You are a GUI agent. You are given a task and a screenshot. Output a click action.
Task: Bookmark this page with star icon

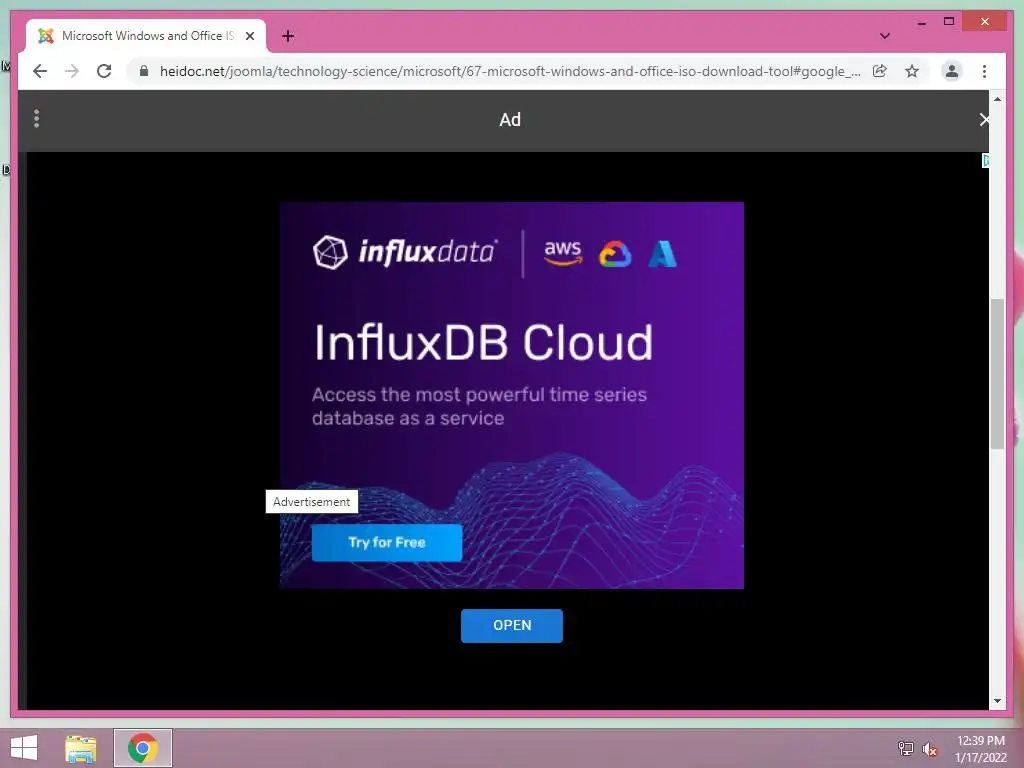coord(912,71)
